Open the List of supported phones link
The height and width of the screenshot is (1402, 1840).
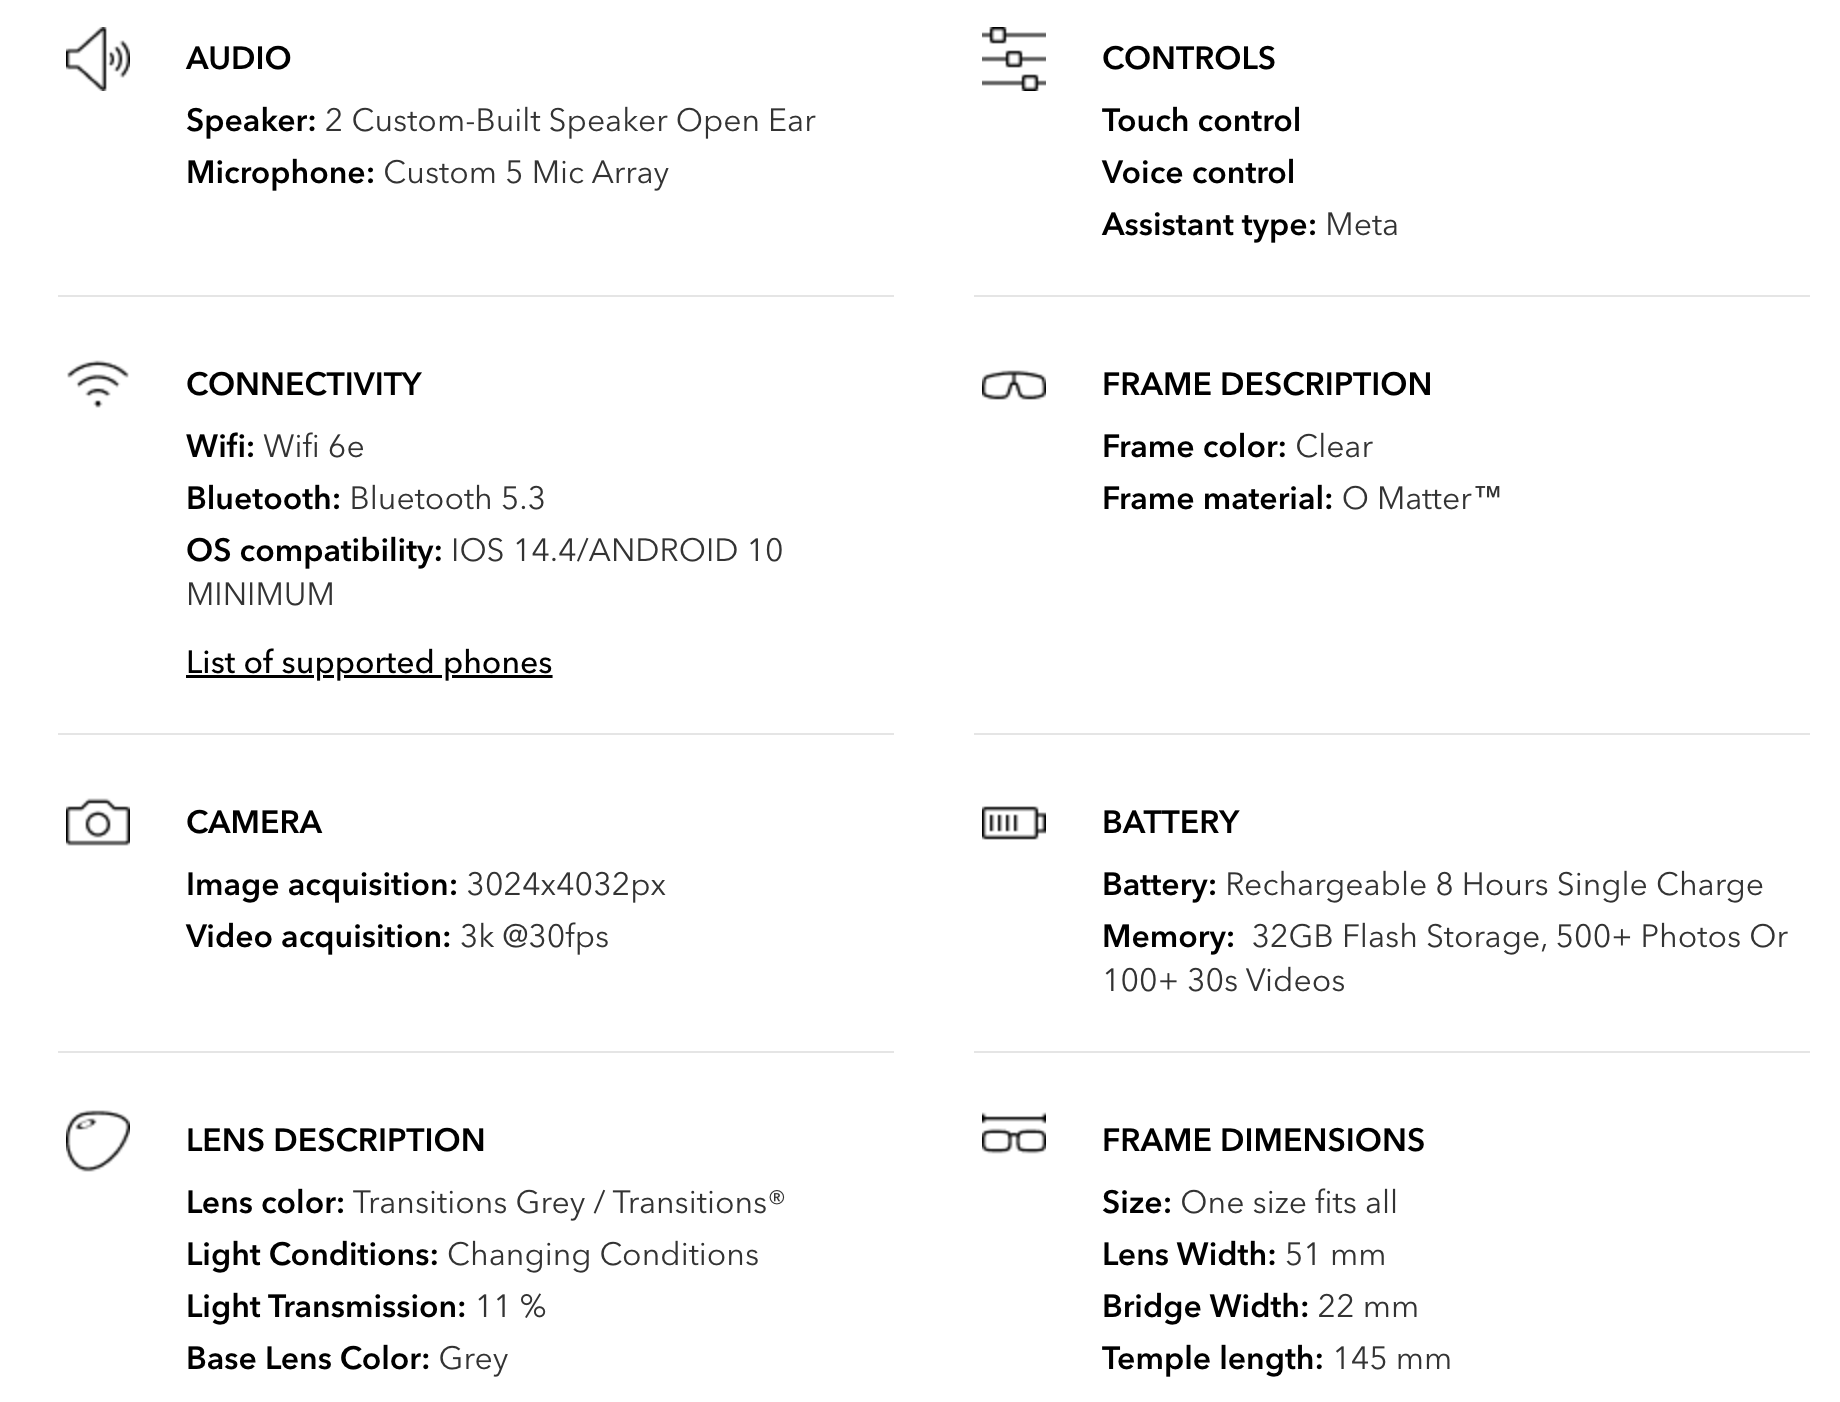coord(369,663)
